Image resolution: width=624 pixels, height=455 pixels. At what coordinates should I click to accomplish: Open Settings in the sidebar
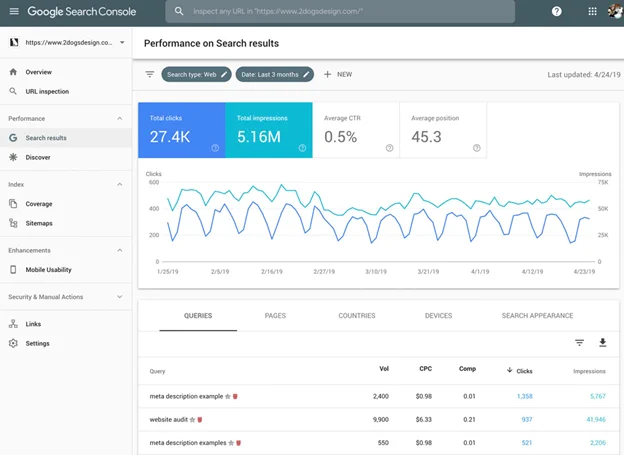37,344
